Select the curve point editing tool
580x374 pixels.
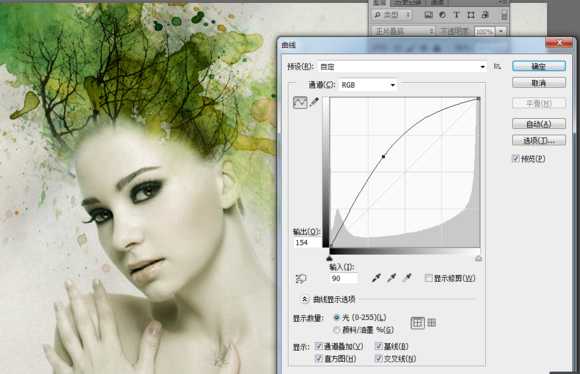click(300, 102)
